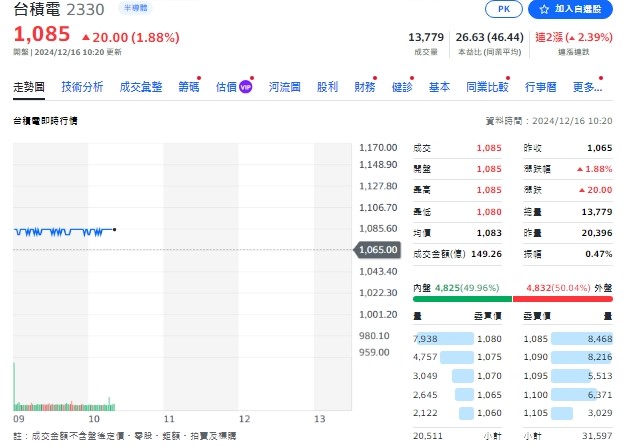
Task: Add stock via 加入自選股 button
Action: point(570,9)
